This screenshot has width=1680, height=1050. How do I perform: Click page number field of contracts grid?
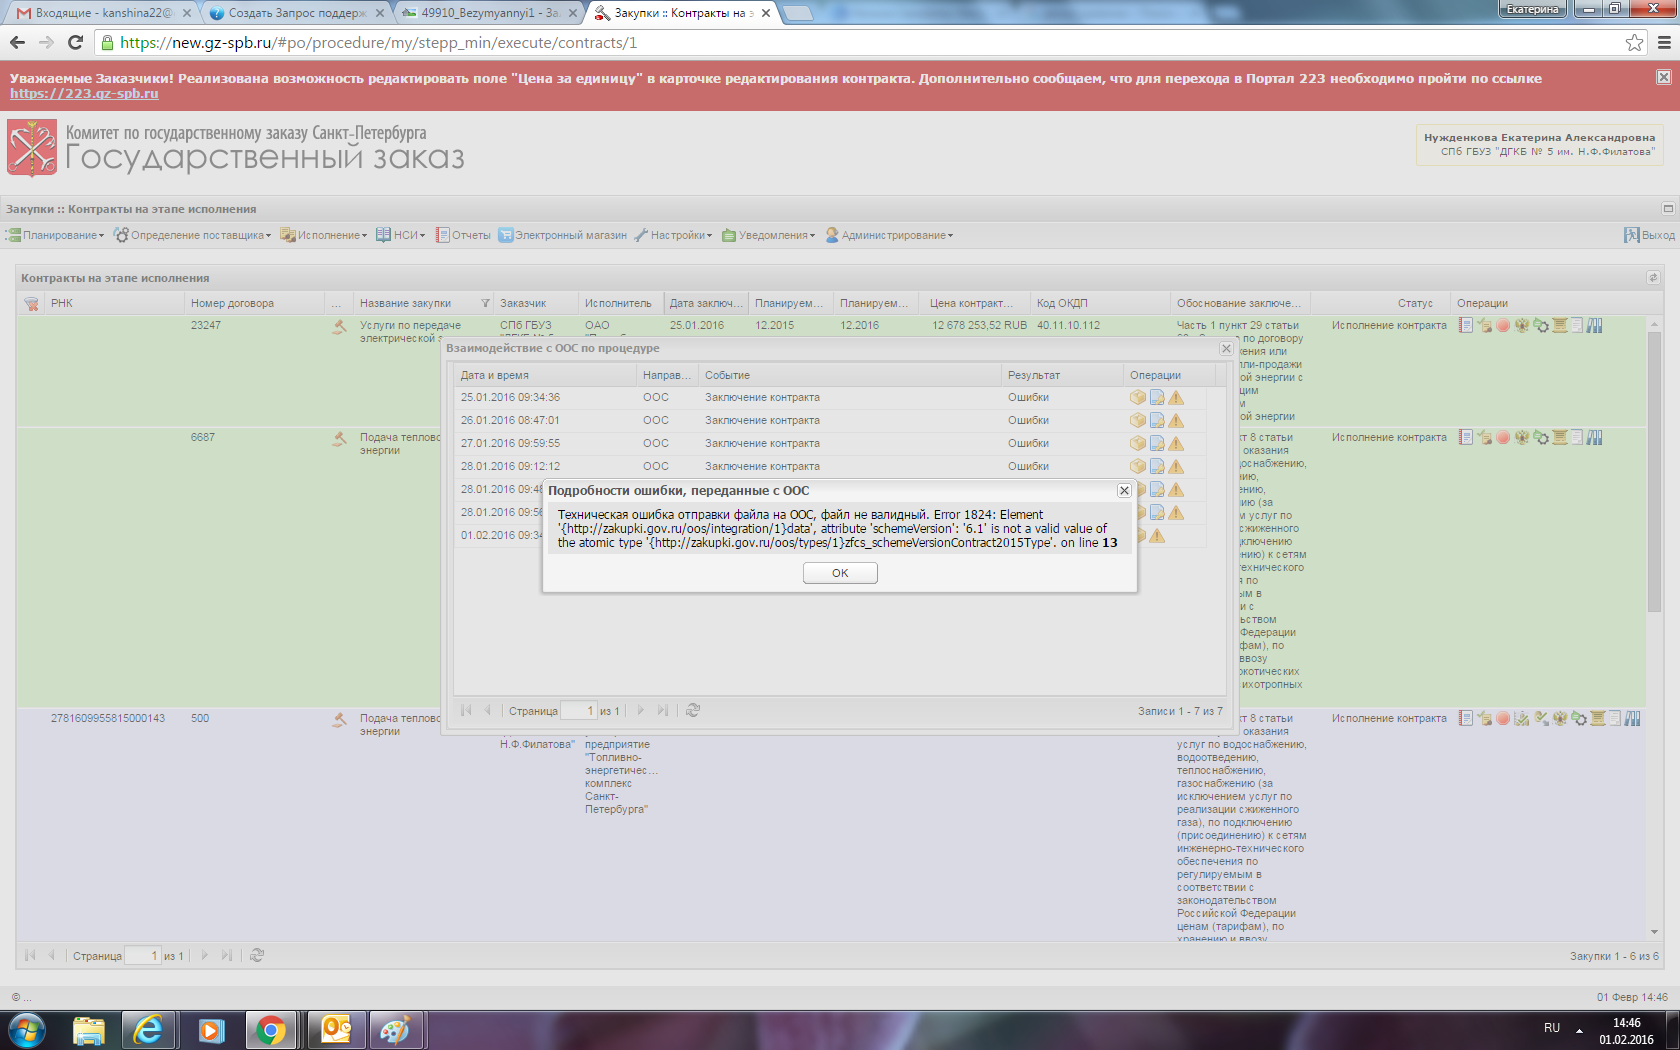tap(143, 955)
